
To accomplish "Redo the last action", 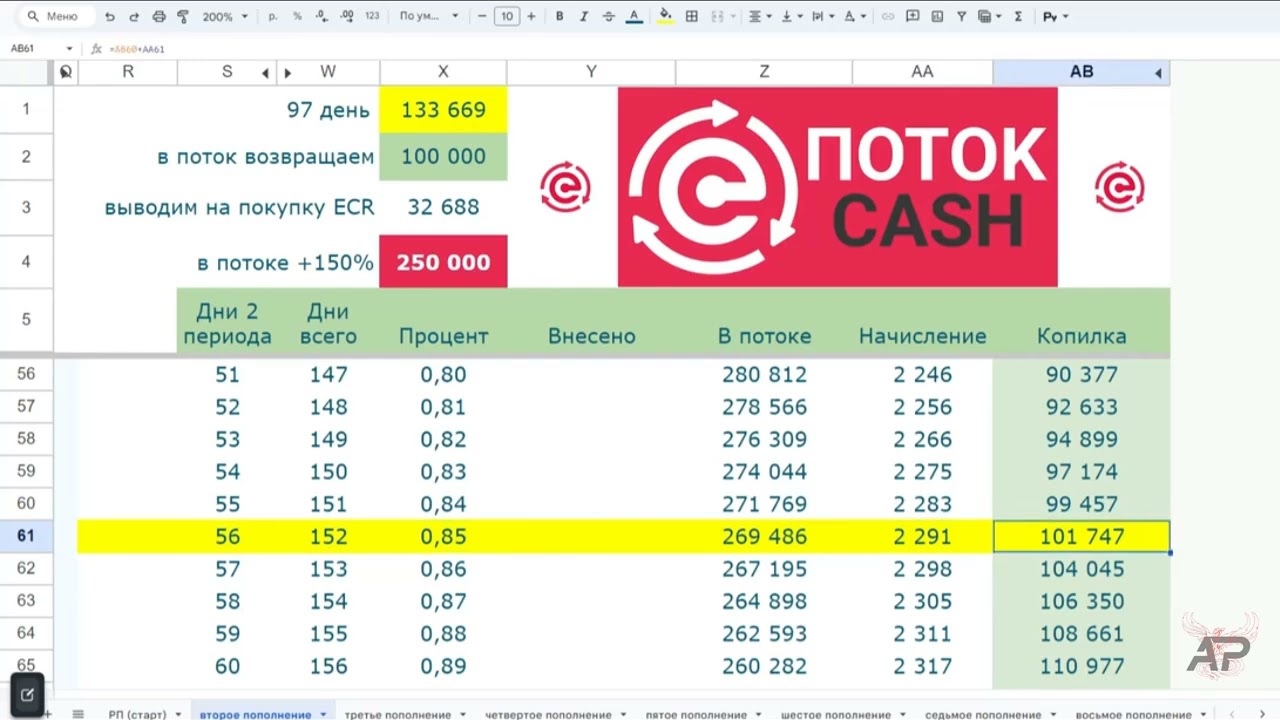I will point(134,17).
